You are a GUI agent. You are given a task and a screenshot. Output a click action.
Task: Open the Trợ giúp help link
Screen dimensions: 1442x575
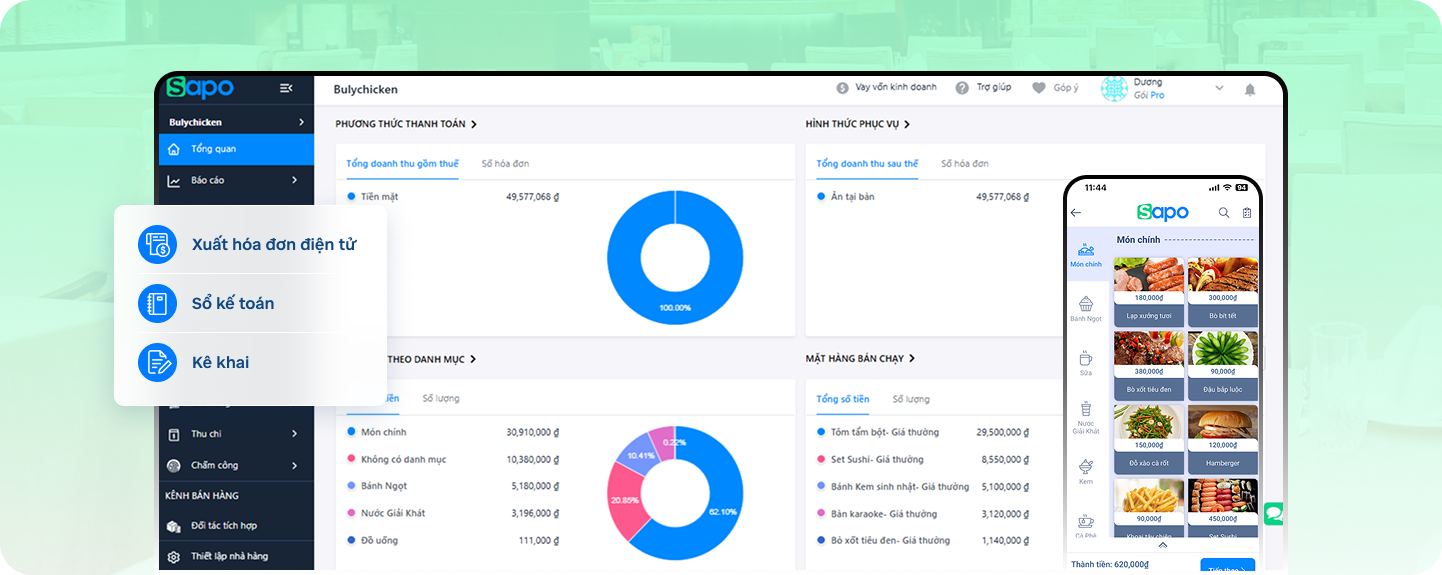point(983,88)
